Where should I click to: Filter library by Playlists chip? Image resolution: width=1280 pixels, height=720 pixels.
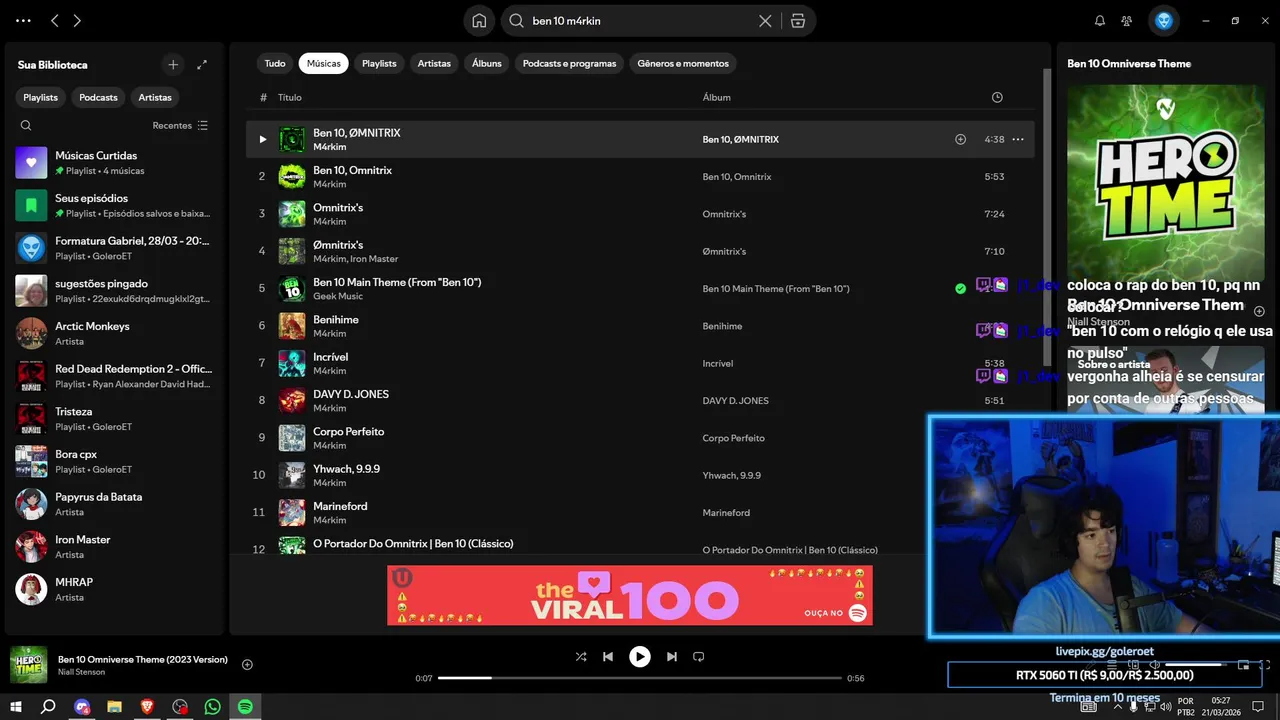pos(41,97)
